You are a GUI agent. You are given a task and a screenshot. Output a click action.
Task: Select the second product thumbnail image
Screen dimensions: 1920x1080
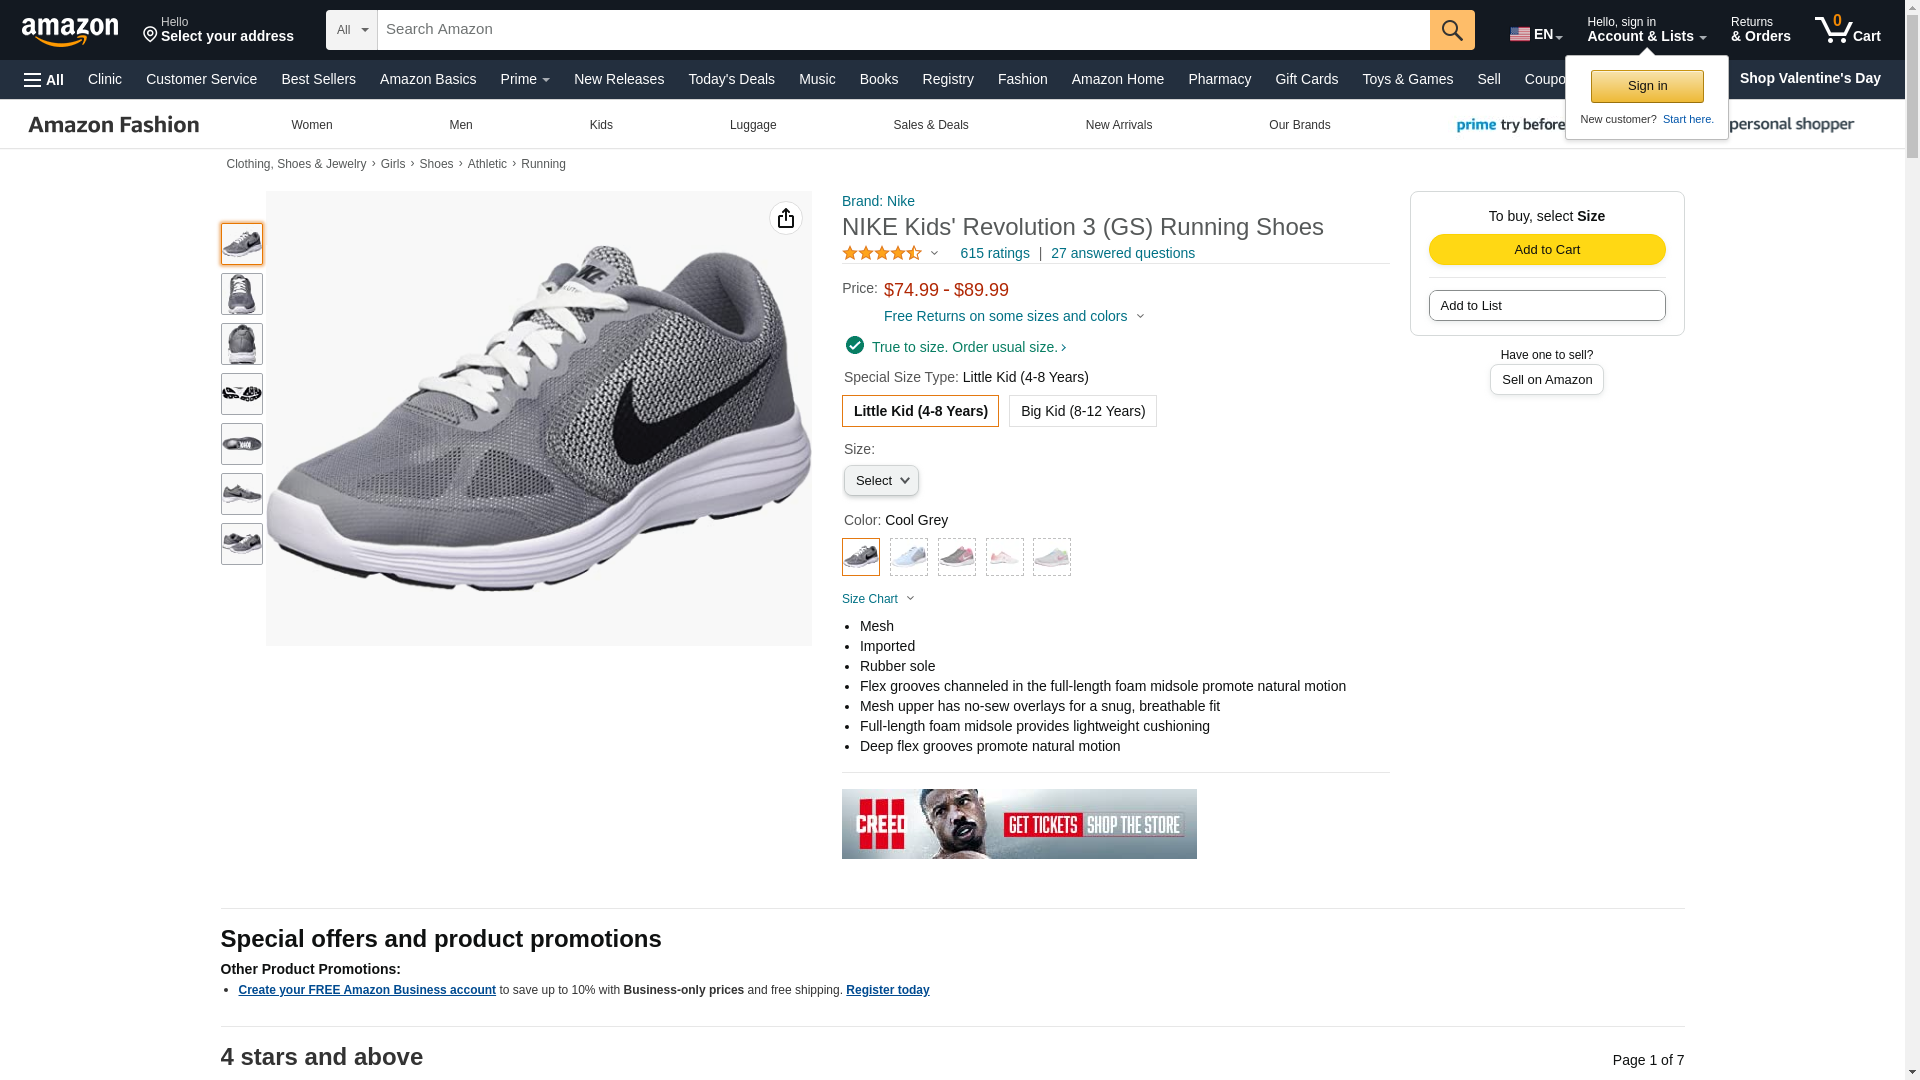242,294
